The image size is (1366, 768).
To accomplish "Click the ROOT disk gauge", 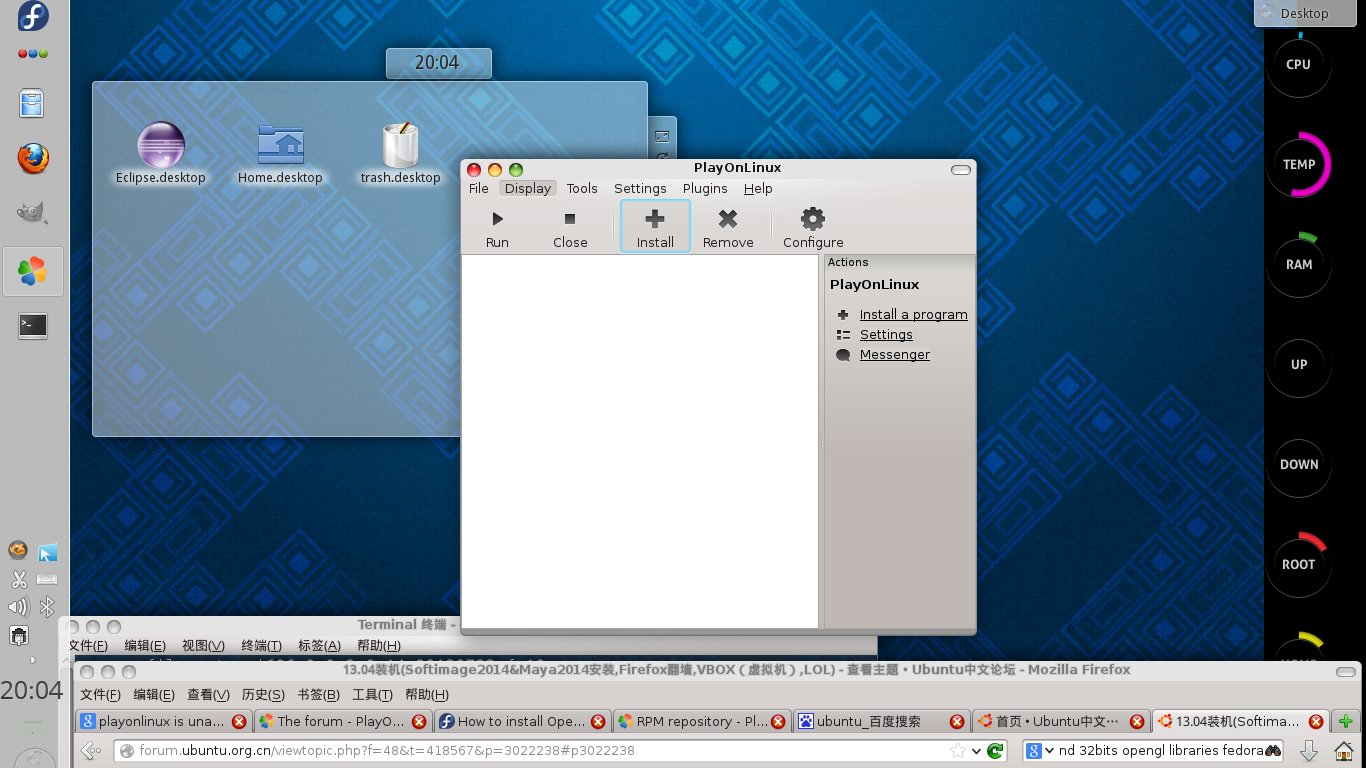I will (x=1299, y=564).
